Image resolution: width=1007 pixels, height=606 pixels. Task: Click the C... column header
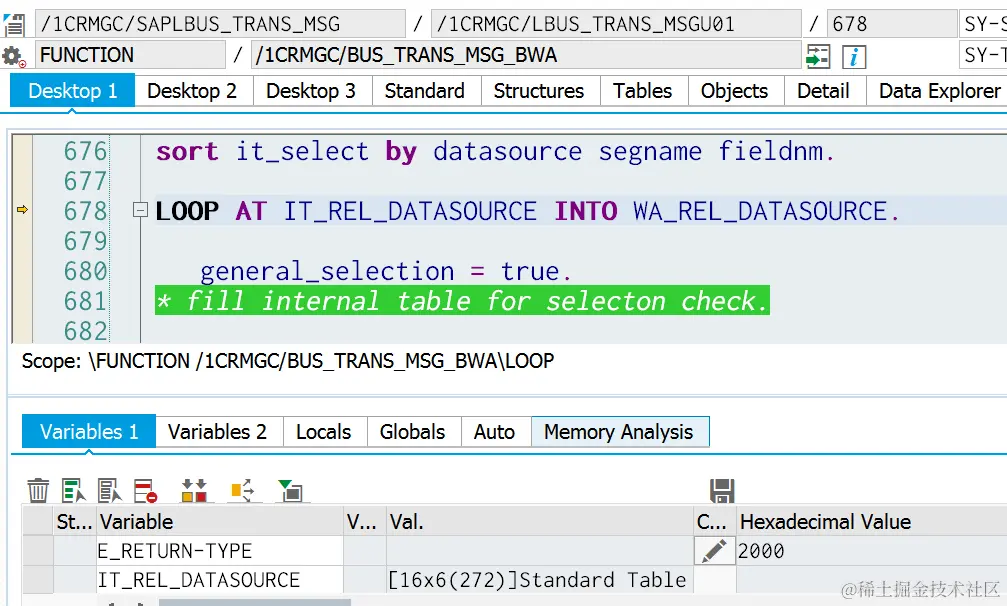click(x=714, y=521)
